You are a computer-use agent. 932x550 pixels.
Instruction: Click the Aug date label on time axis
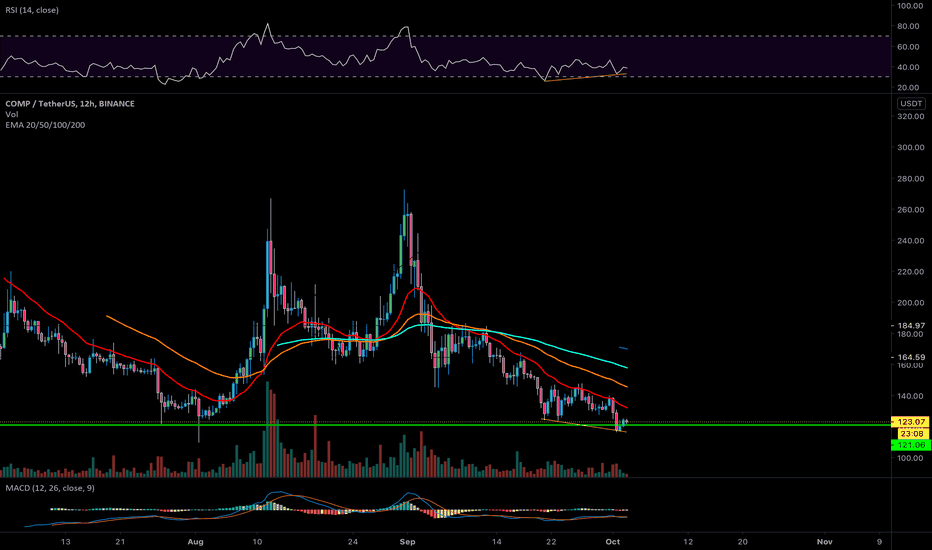pyautogui.click(x=195, y=542)
